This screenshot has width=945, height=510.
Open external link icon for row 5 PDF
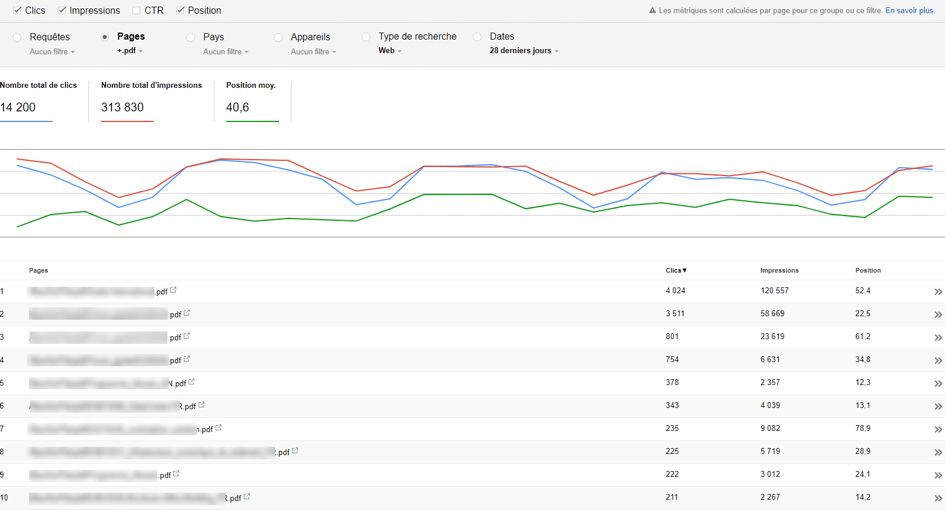[191, 382]
